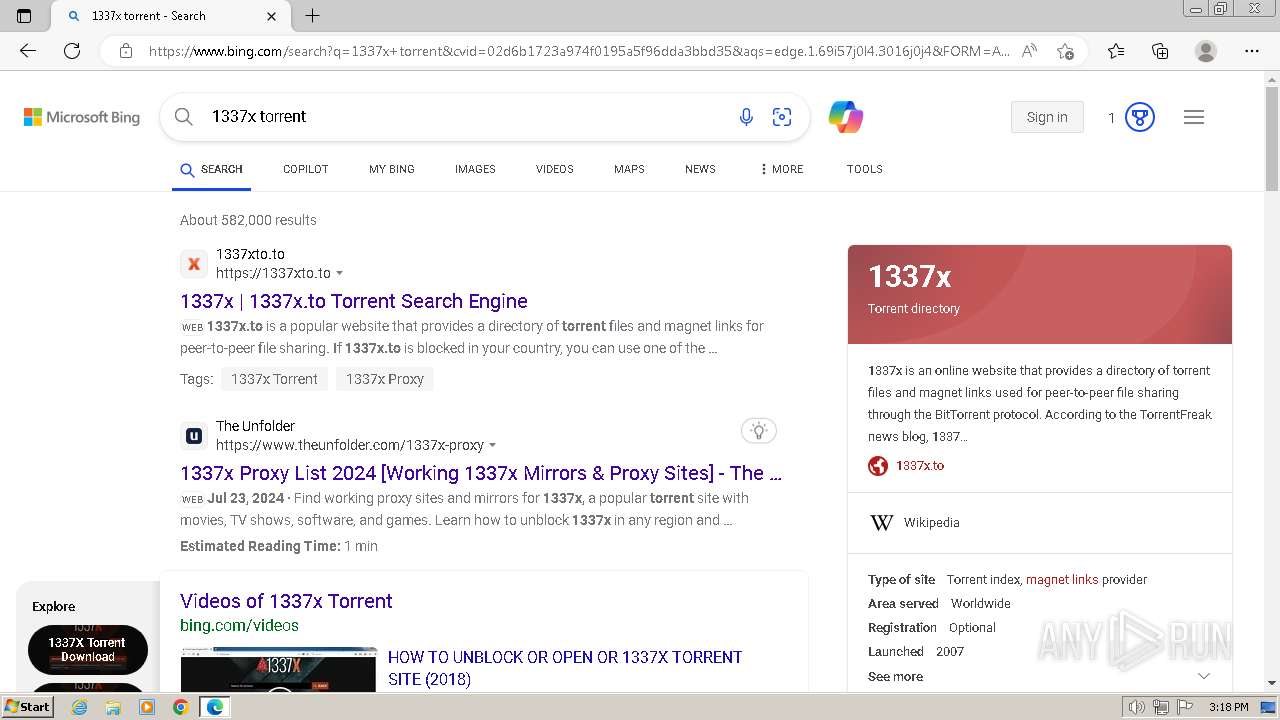Click the 1337X video thumbnail
The width and height of the screenshot is (1280, 720).
[279, 670]
